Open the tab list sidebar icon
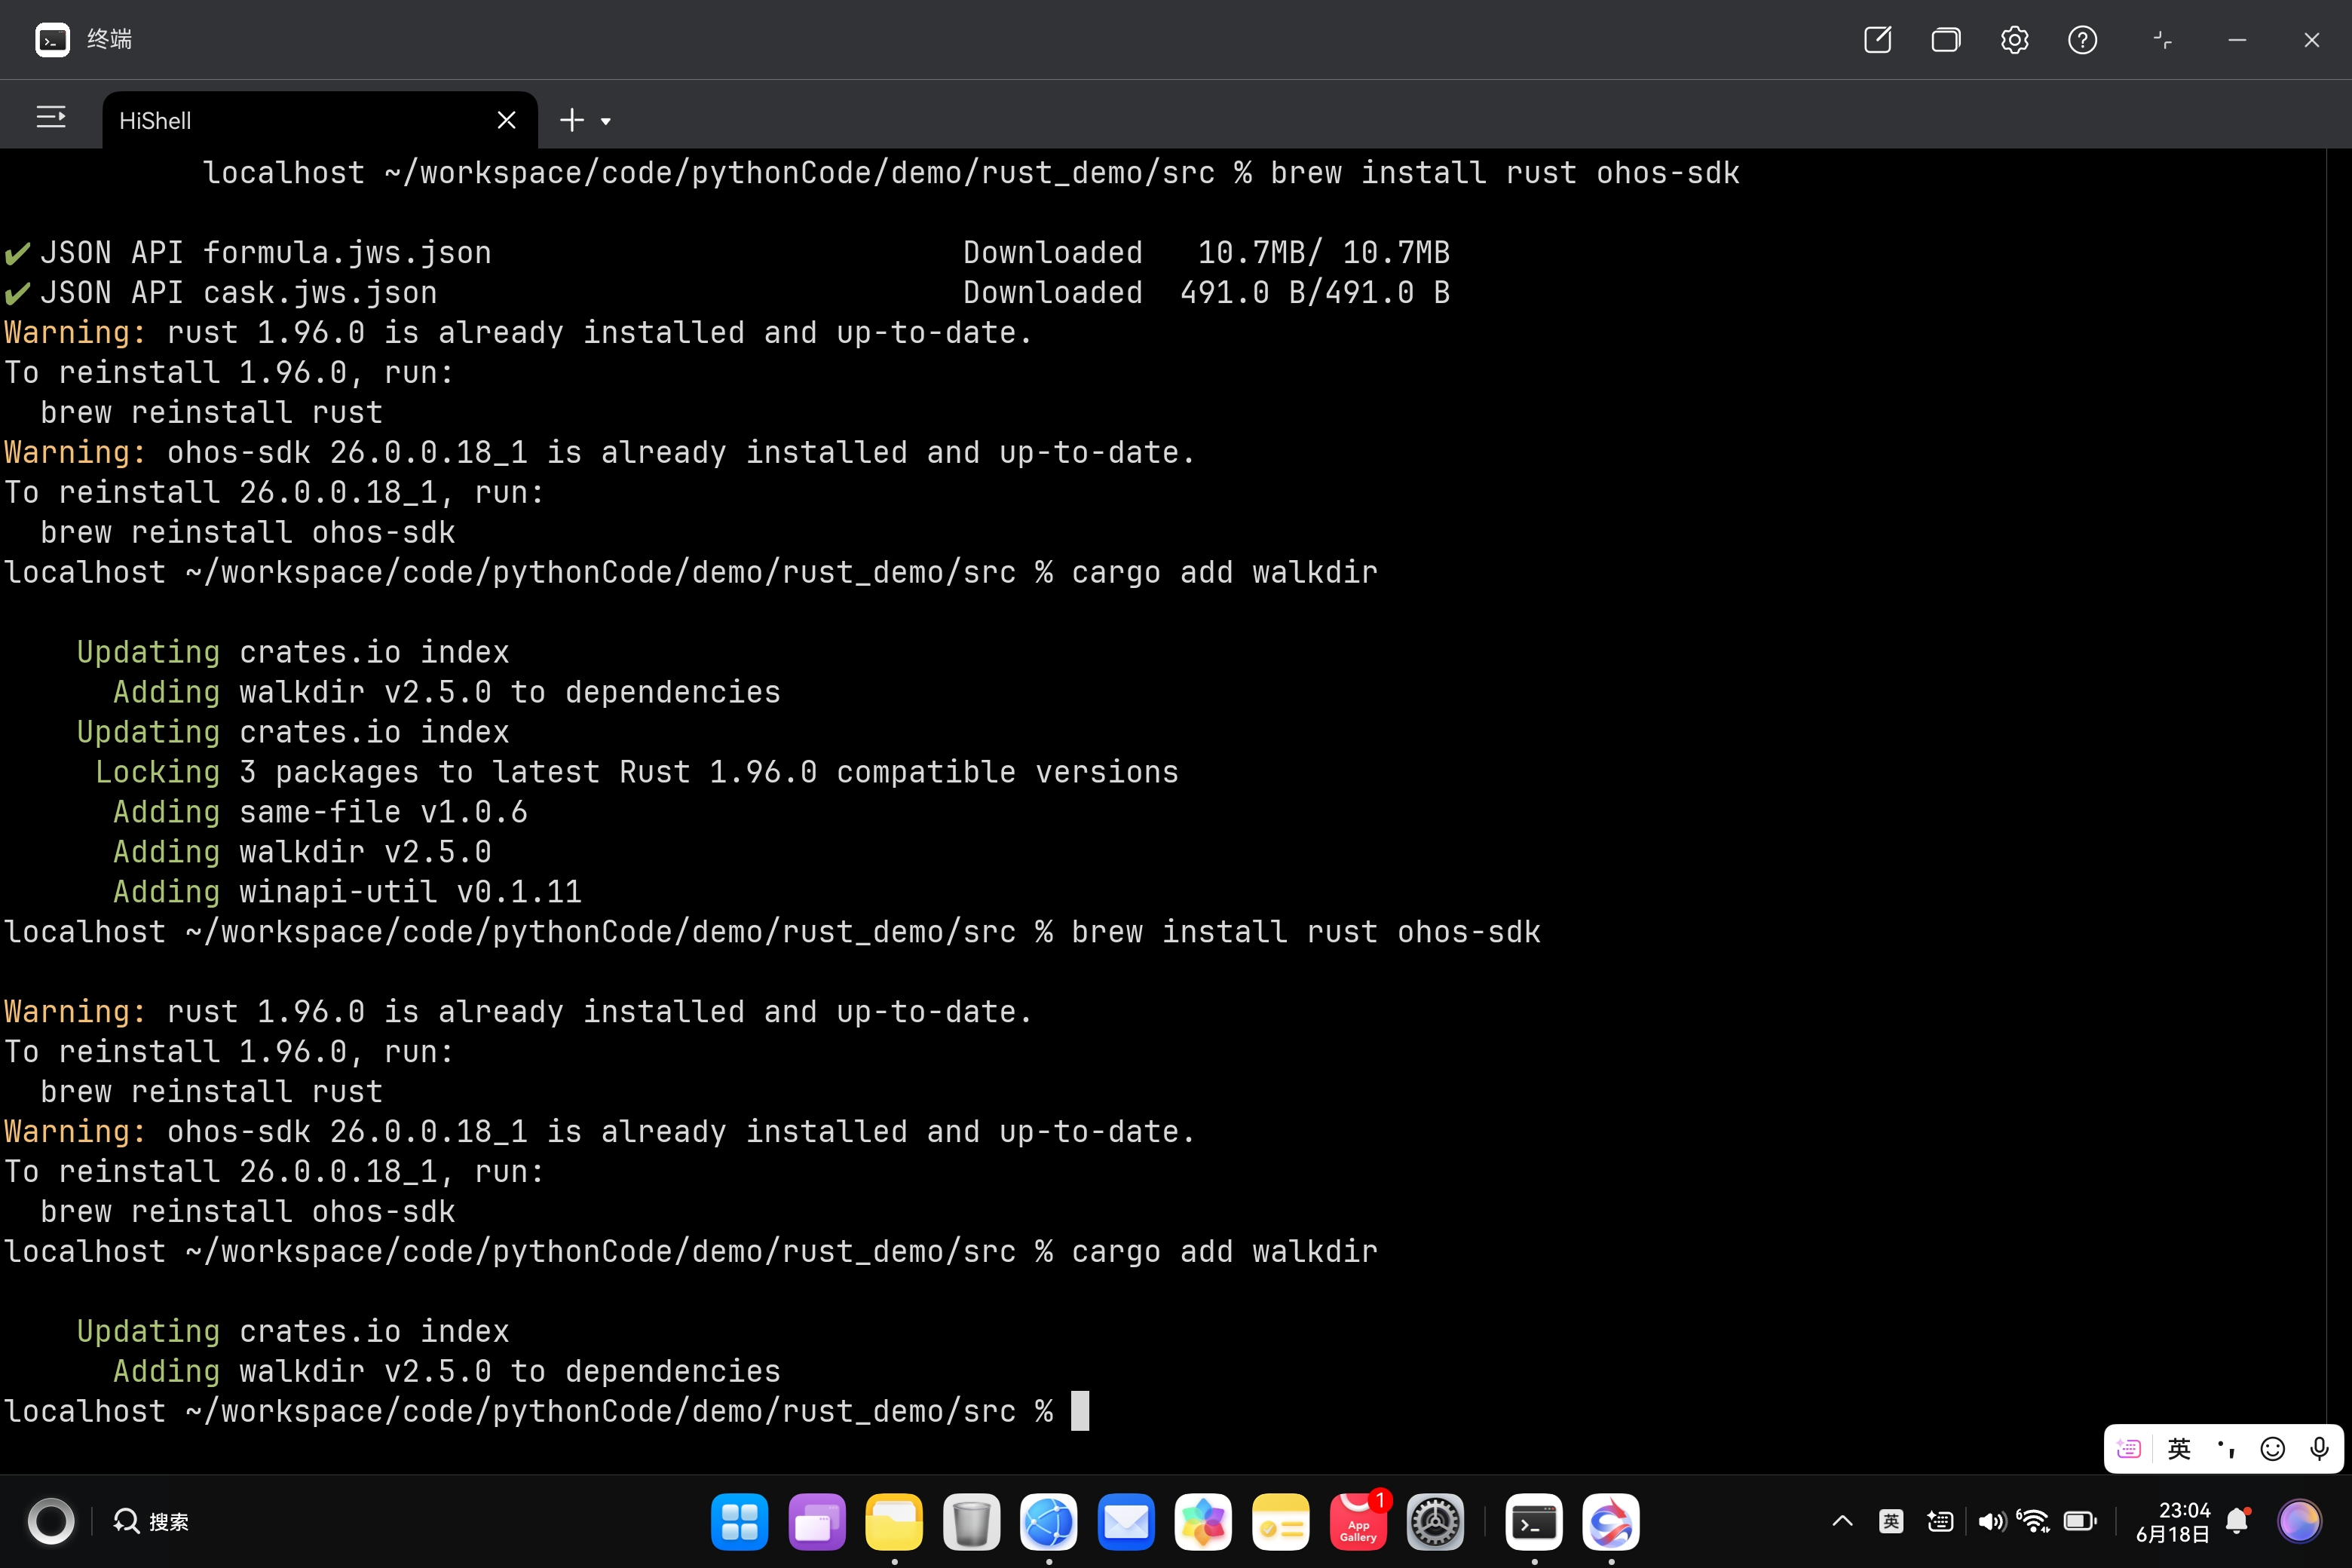The height and width of the screenshot is (1568, 2352). (x=51, y=118)
